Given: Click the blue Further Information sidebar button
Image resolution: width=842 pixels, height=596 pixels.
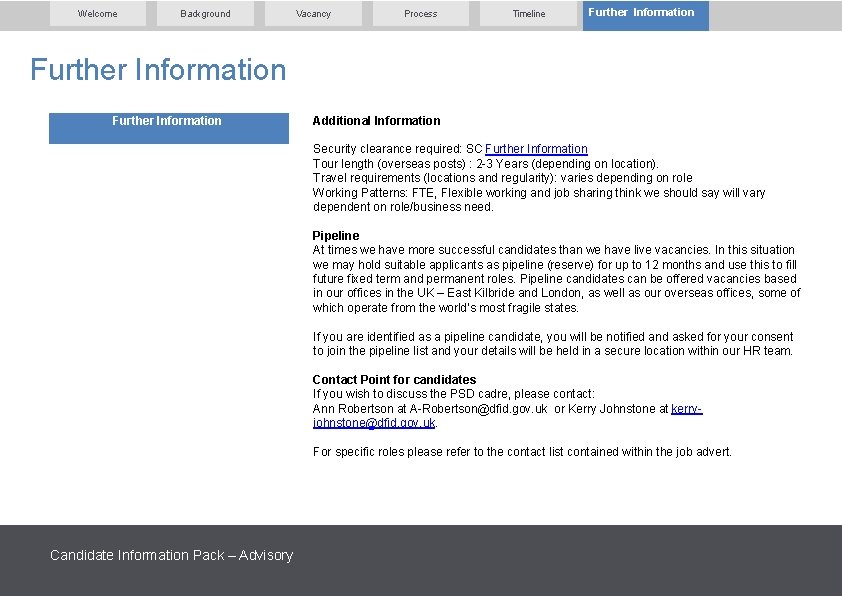Looking at the screenshot, I should point(169,128).
